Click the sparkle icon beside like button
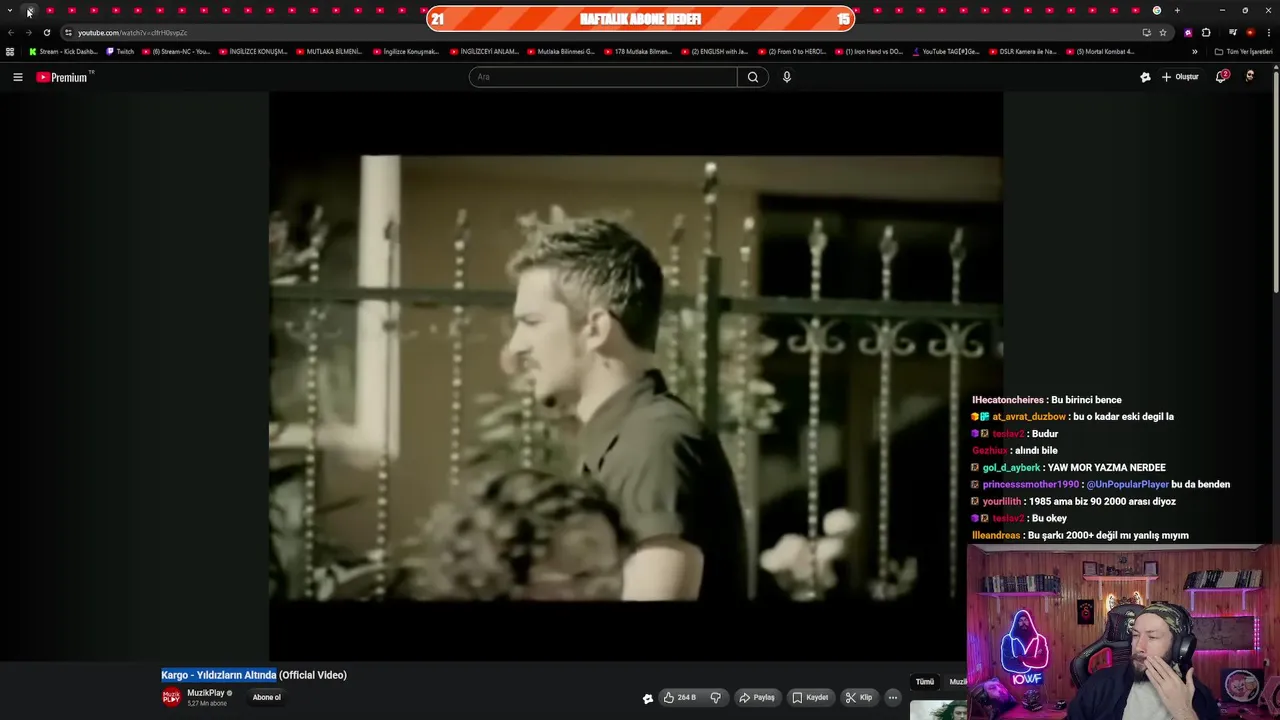The image size is (1280, 720). [648, 698]
